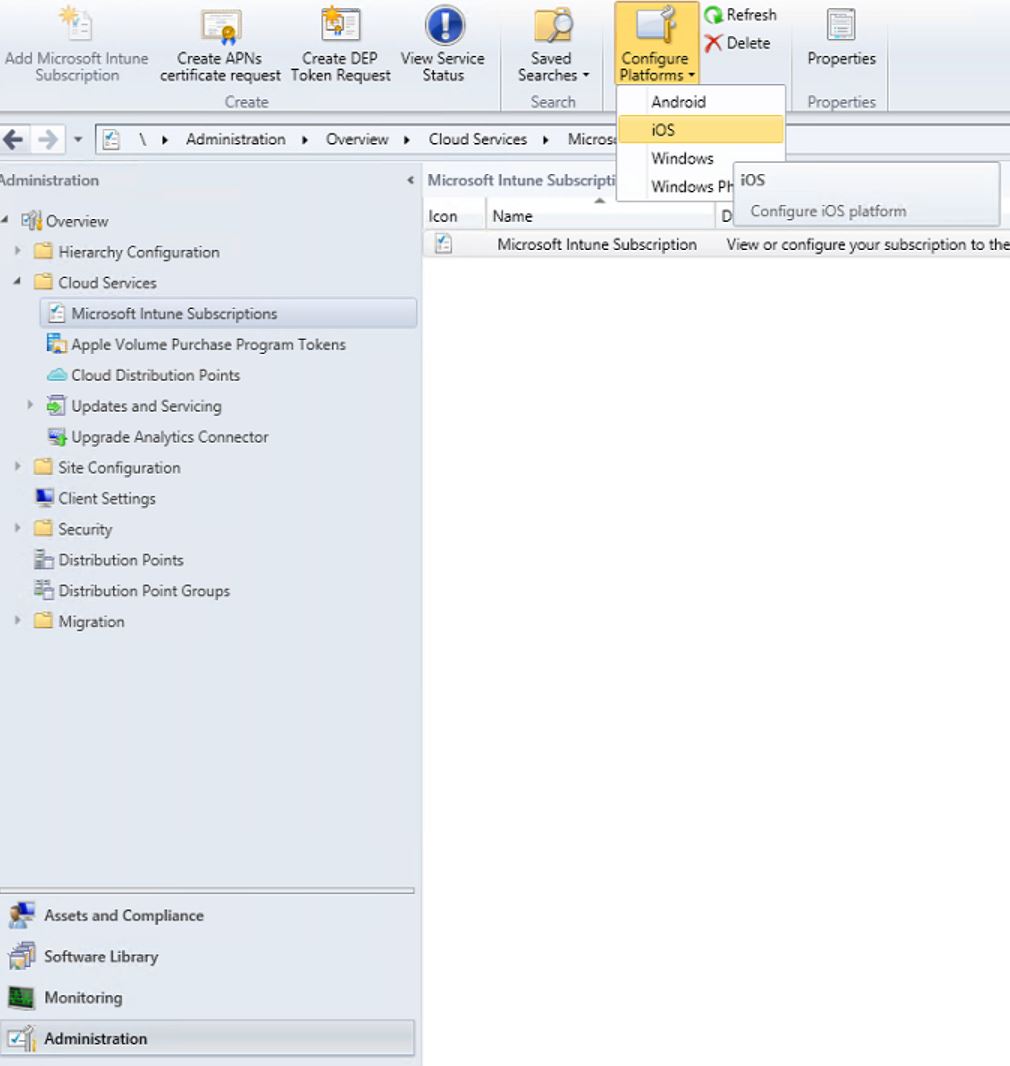Expand Updates and Servicing node
The height and width of the screenshot is (1066, 1010).
pyautogui.click(x=31, y=405)
